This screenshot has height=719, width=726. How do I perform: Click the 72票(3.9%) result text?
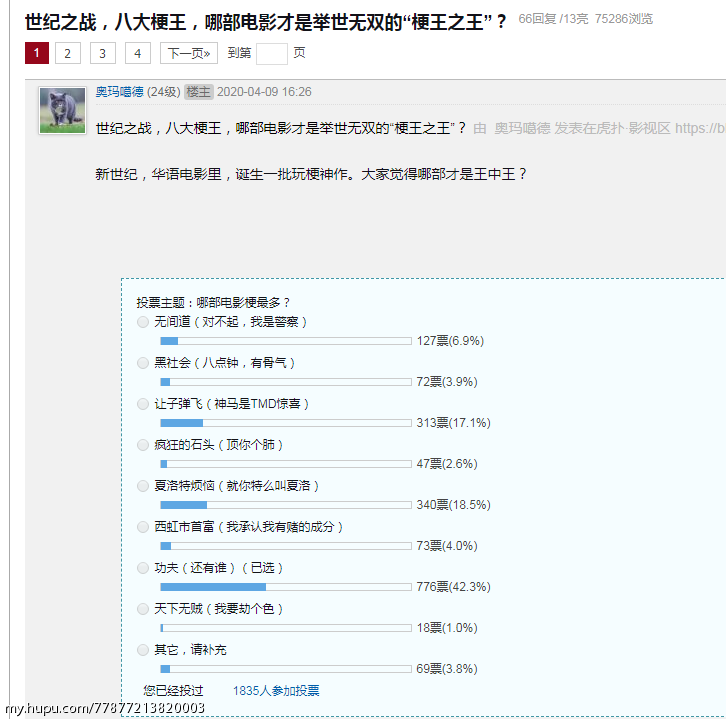coord(447,382)
